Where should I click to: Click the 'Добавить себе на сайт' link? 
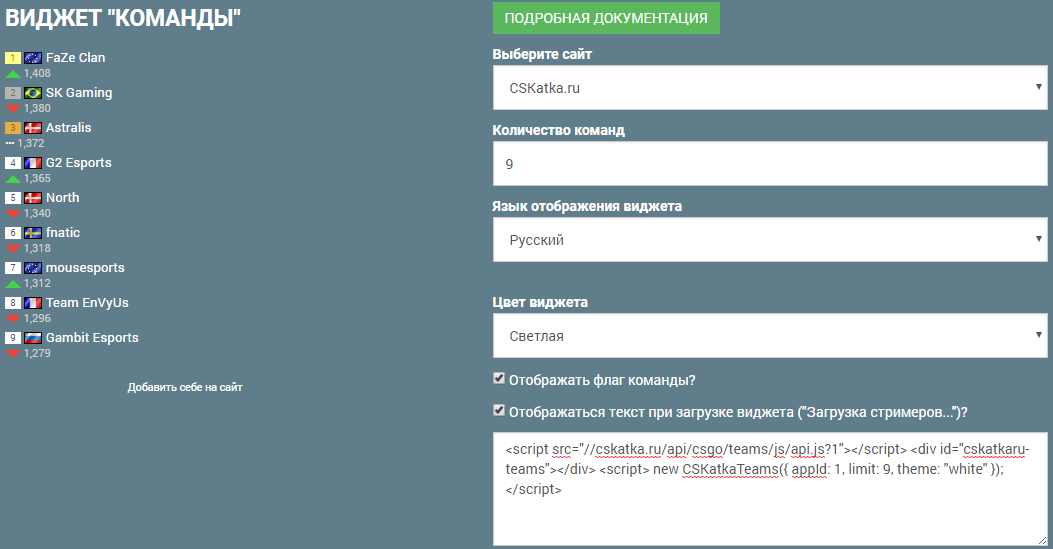click(185, 387)
